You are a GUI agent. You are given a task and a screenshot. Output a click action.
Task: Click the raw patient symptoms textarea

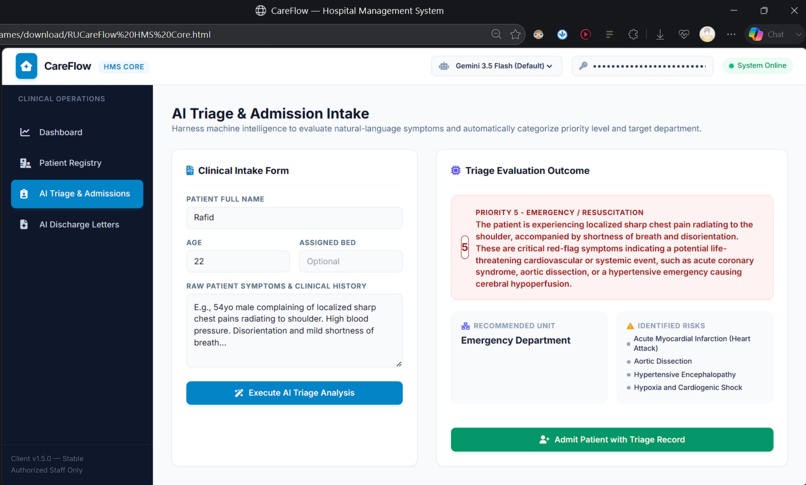pos(294,330)
